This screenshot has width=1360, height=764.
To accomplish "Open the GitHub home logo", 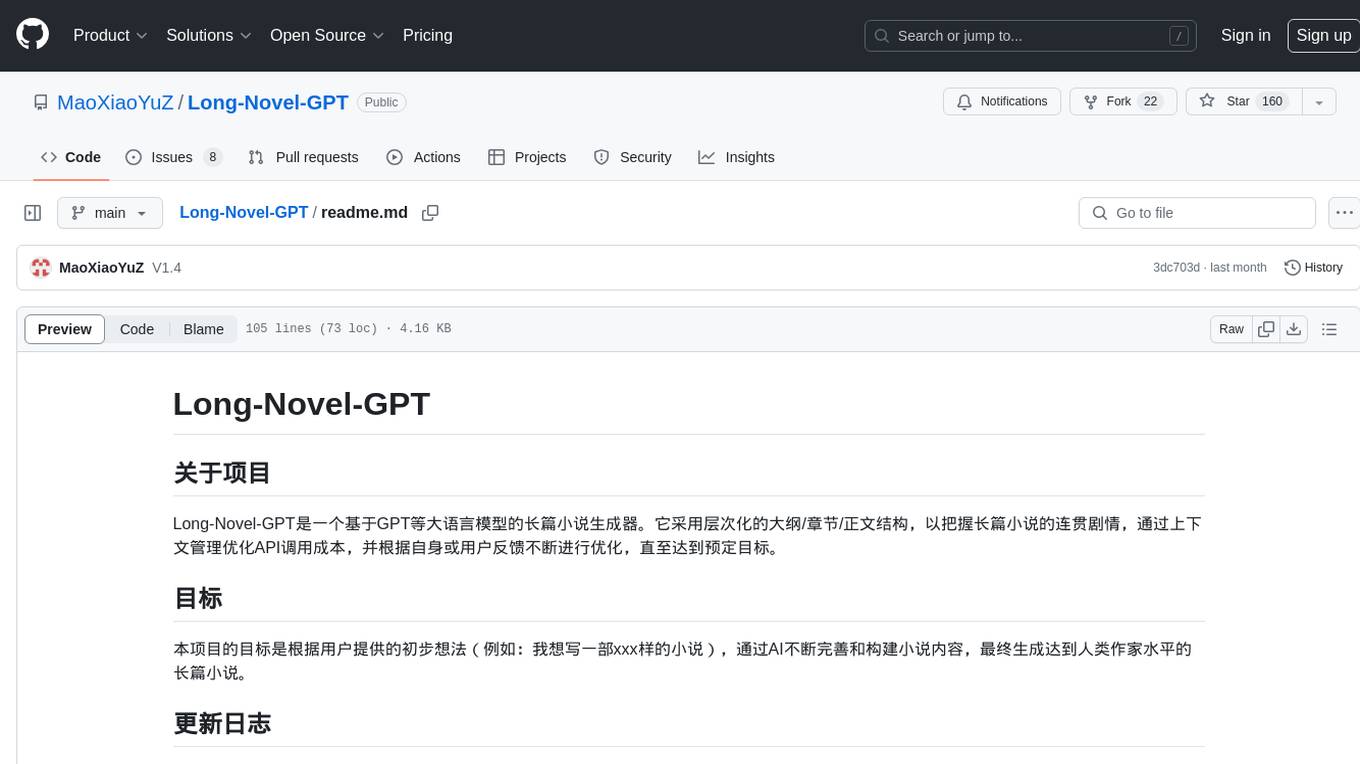I will coord(32,35).
